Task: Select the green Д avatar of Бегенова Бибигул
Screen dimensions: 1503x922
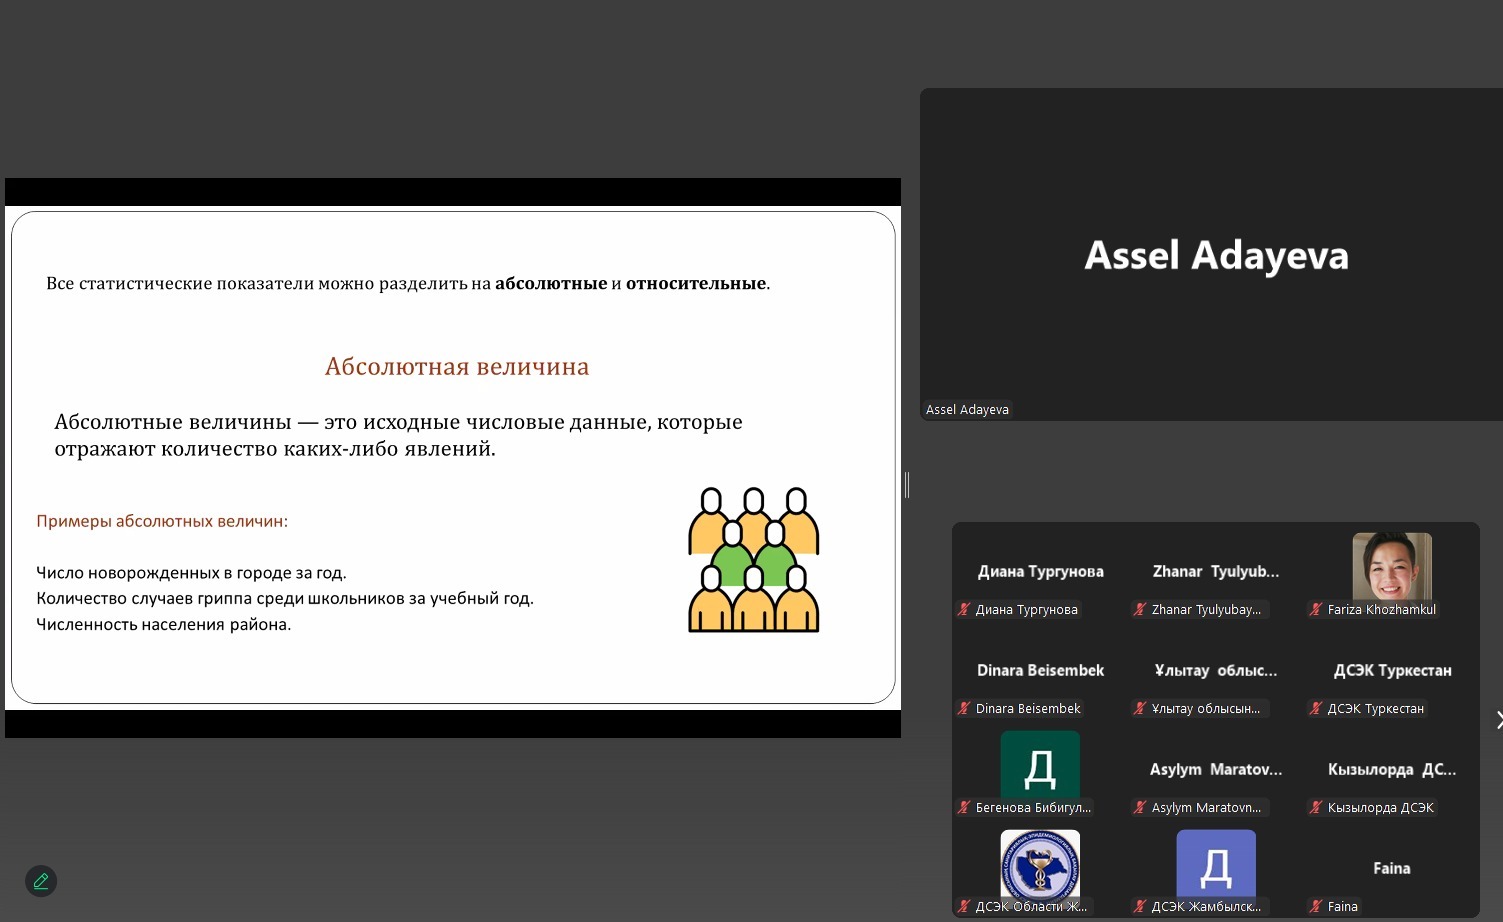Action: (1040, 766)
